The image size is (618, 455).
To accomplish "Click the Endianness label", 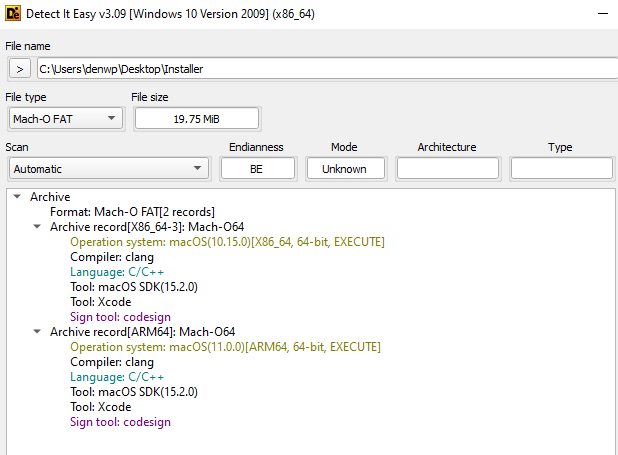I will [256, 147].
